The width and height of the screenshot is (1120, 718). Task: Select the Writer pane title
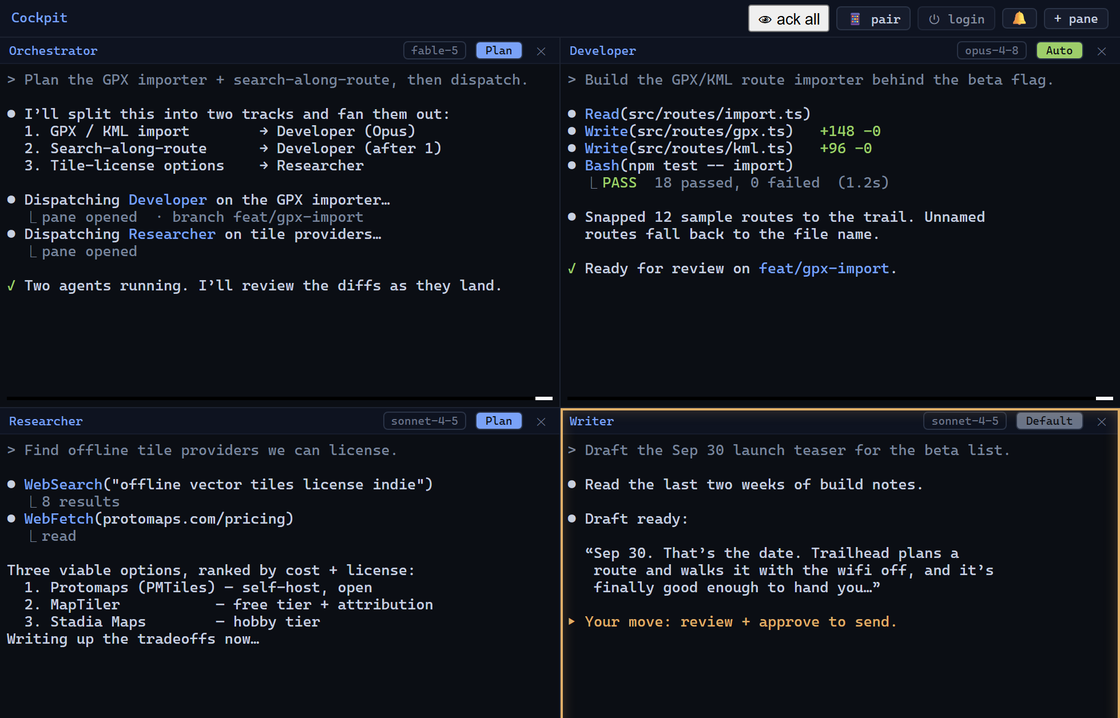click(x=591, y=421)
